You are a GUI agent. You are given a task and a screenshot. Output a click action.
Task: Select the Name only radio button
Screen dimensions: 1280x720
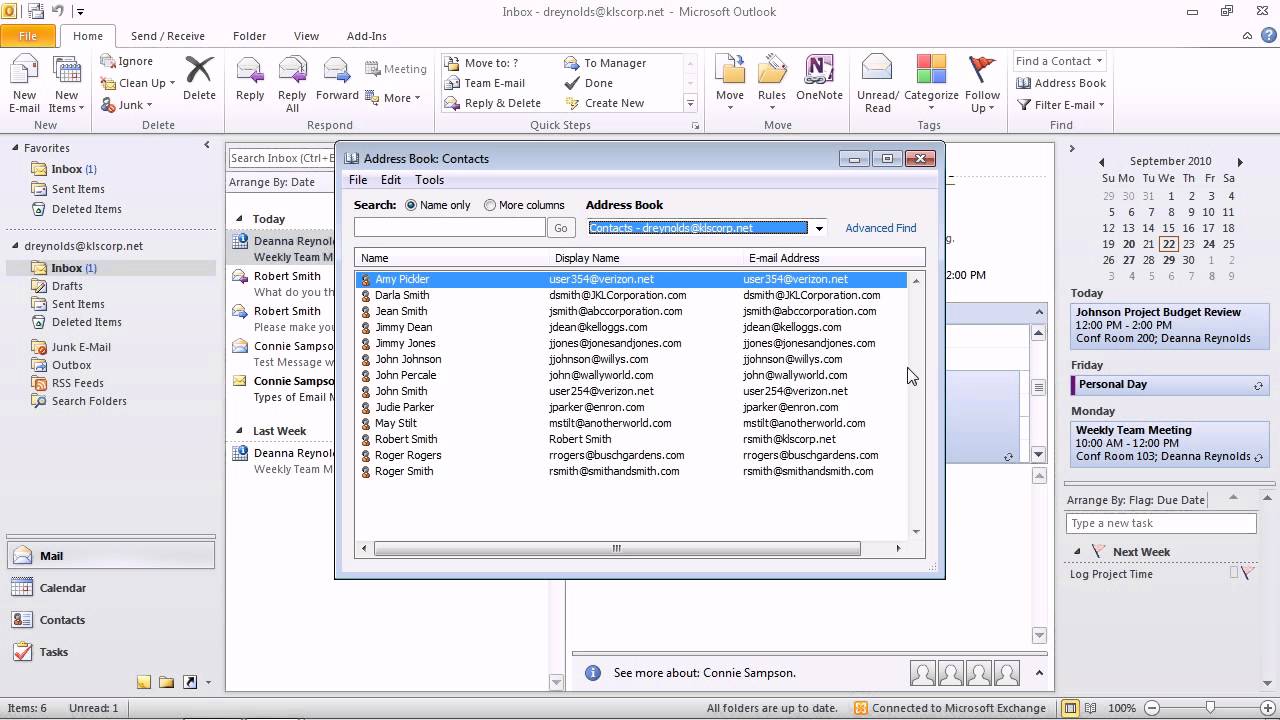tap(411, 205)
